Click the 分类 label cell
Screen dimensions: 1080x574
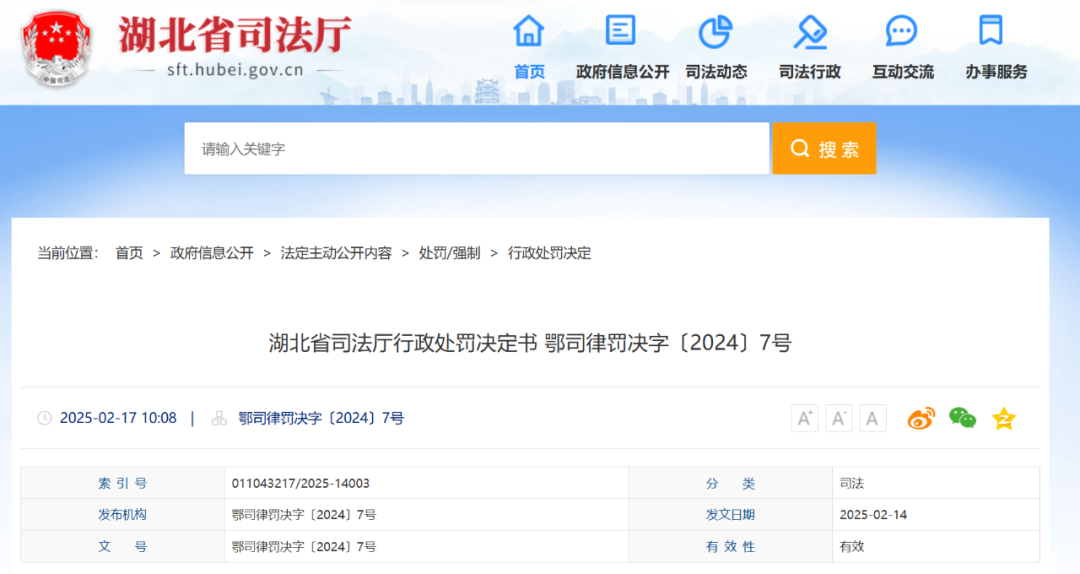pyautogui.click(x=731, y=483)
